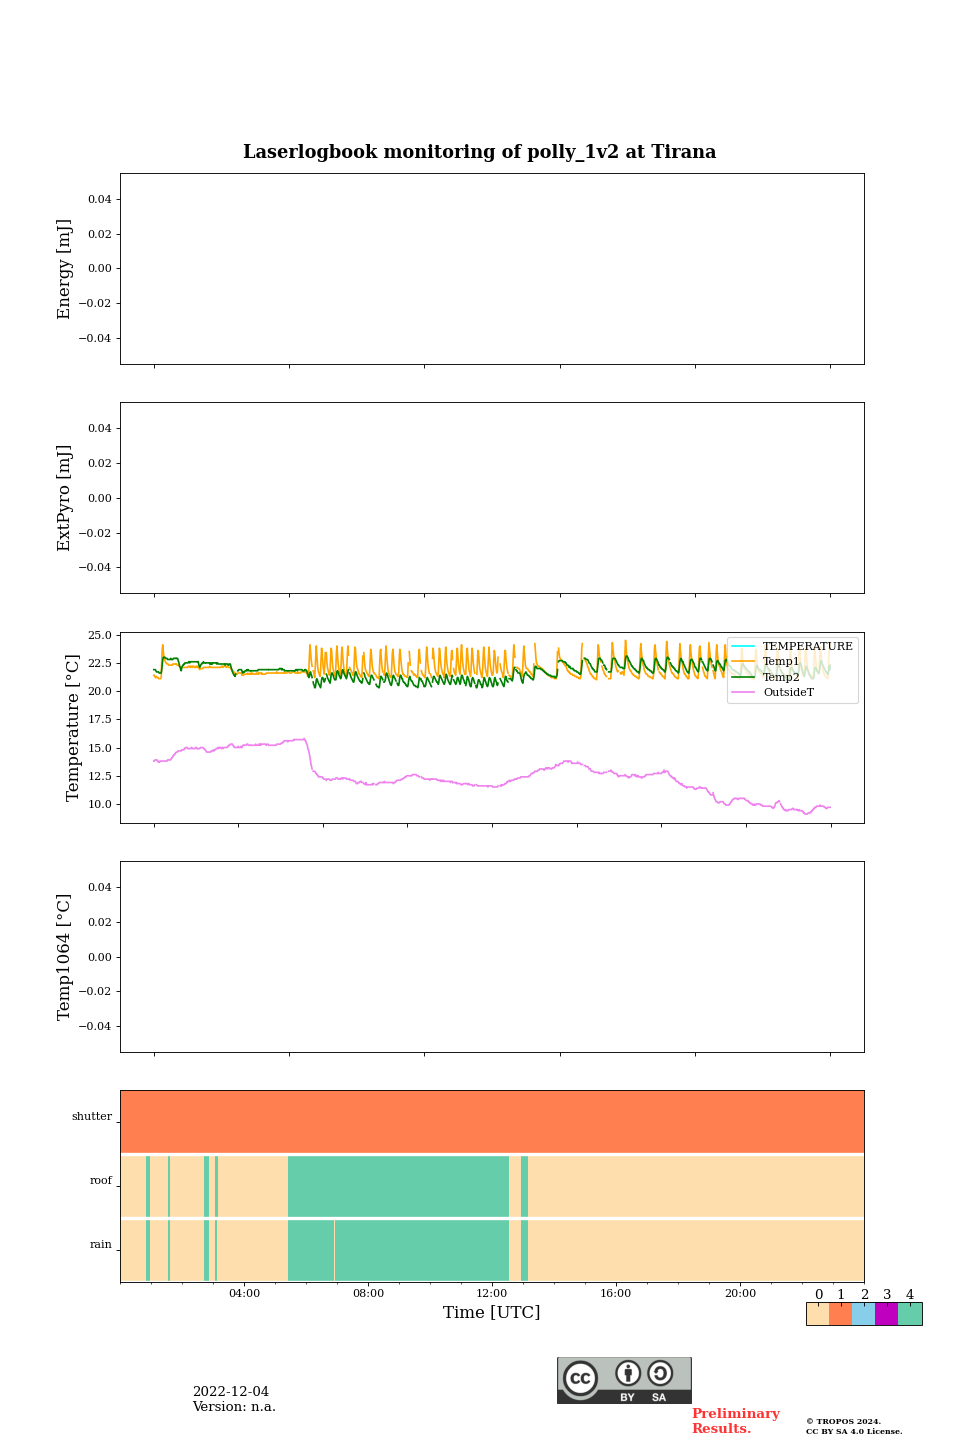Click the light blue colorbar swatch labeled 2
Viewport: 960px width, 1440px height.
(864, 1314)
